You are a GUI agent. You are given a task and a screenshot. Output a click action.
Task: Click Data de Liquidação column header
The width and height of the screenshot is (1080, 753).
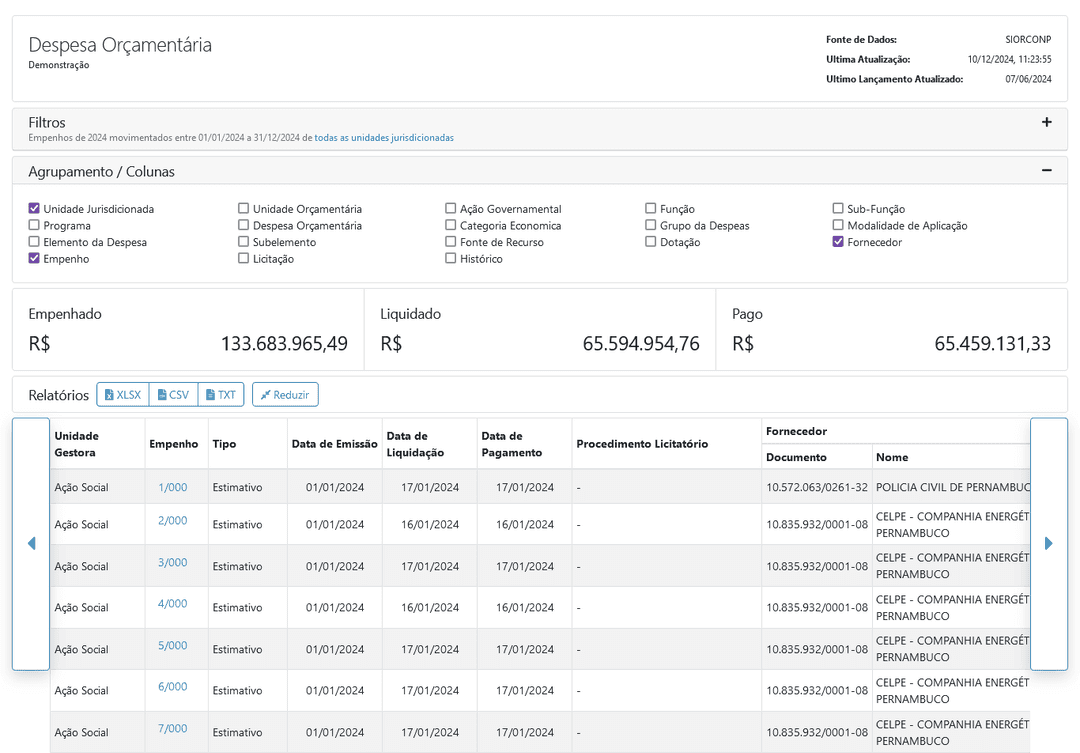pyautogui.click(x=429, y=444)
